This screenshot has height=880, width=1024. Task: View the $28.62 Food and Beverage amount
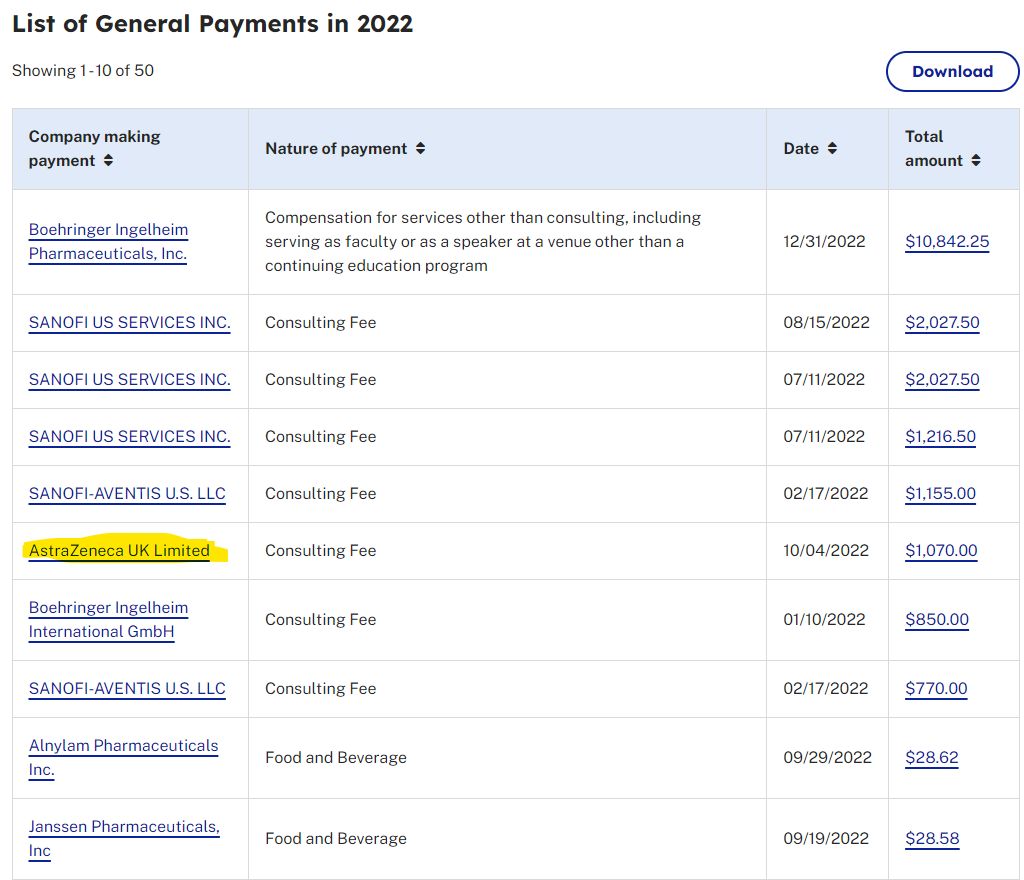(x=931, y=758)
